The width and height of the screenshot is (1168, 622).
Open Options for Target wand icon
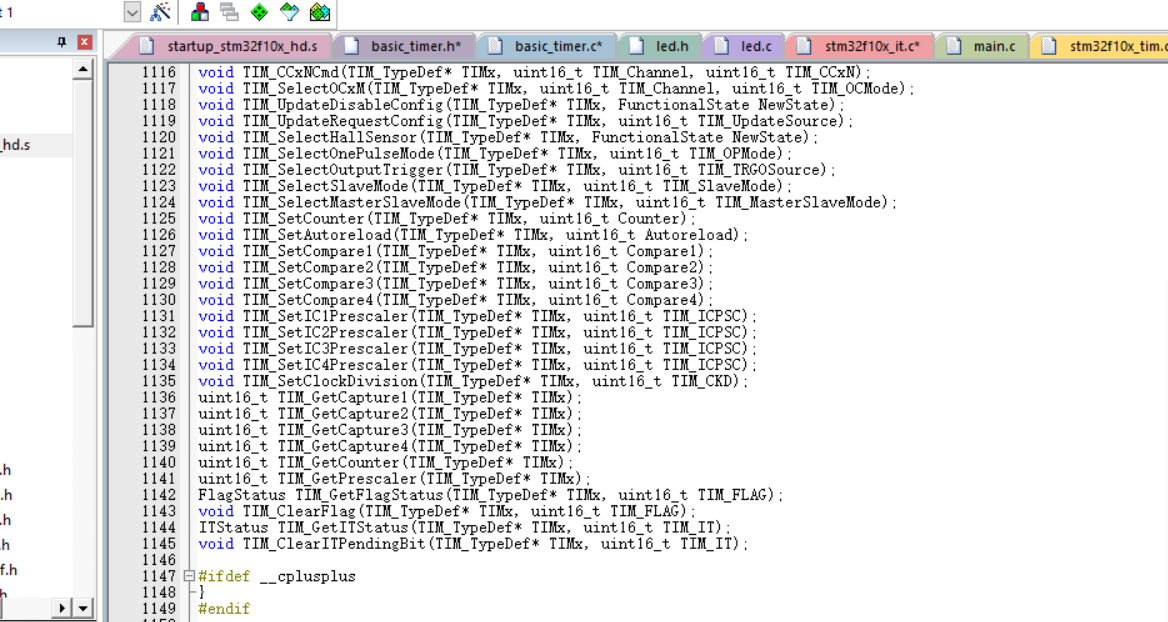[160, 12]
